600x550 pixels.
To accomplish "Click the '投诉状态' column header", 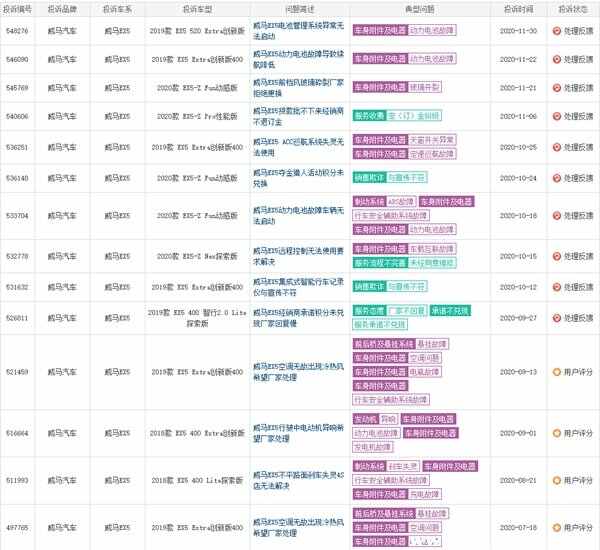I will tap(573, 9).
